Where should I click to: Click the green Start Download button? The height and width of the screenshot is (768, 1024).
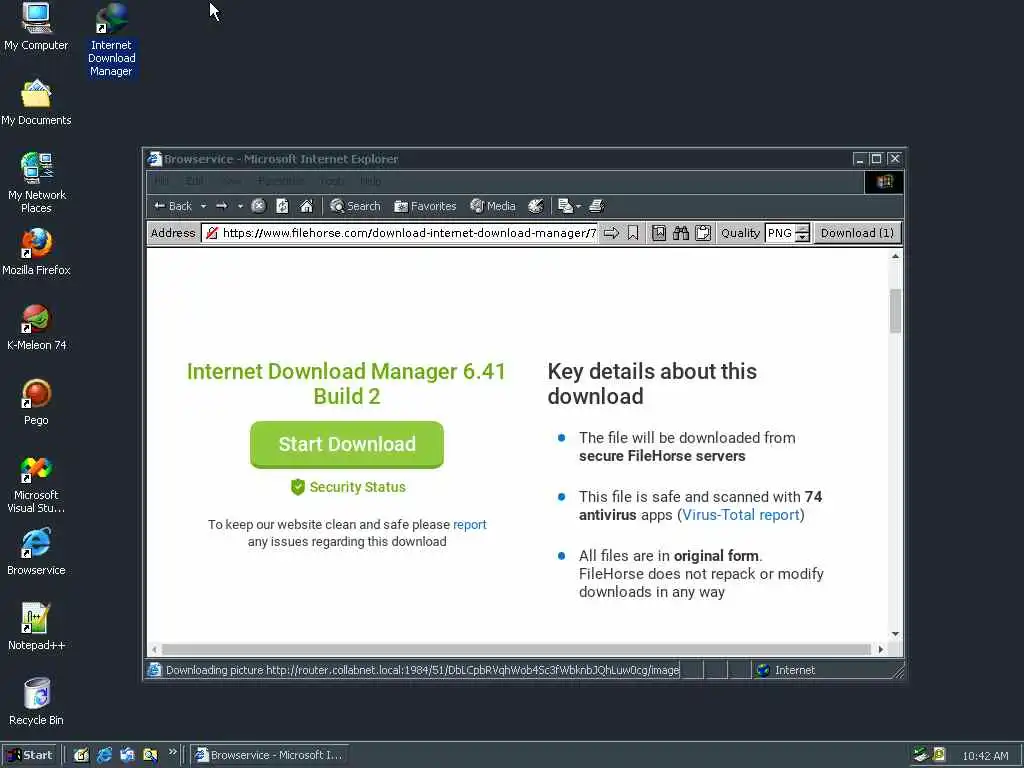[347, 445]
